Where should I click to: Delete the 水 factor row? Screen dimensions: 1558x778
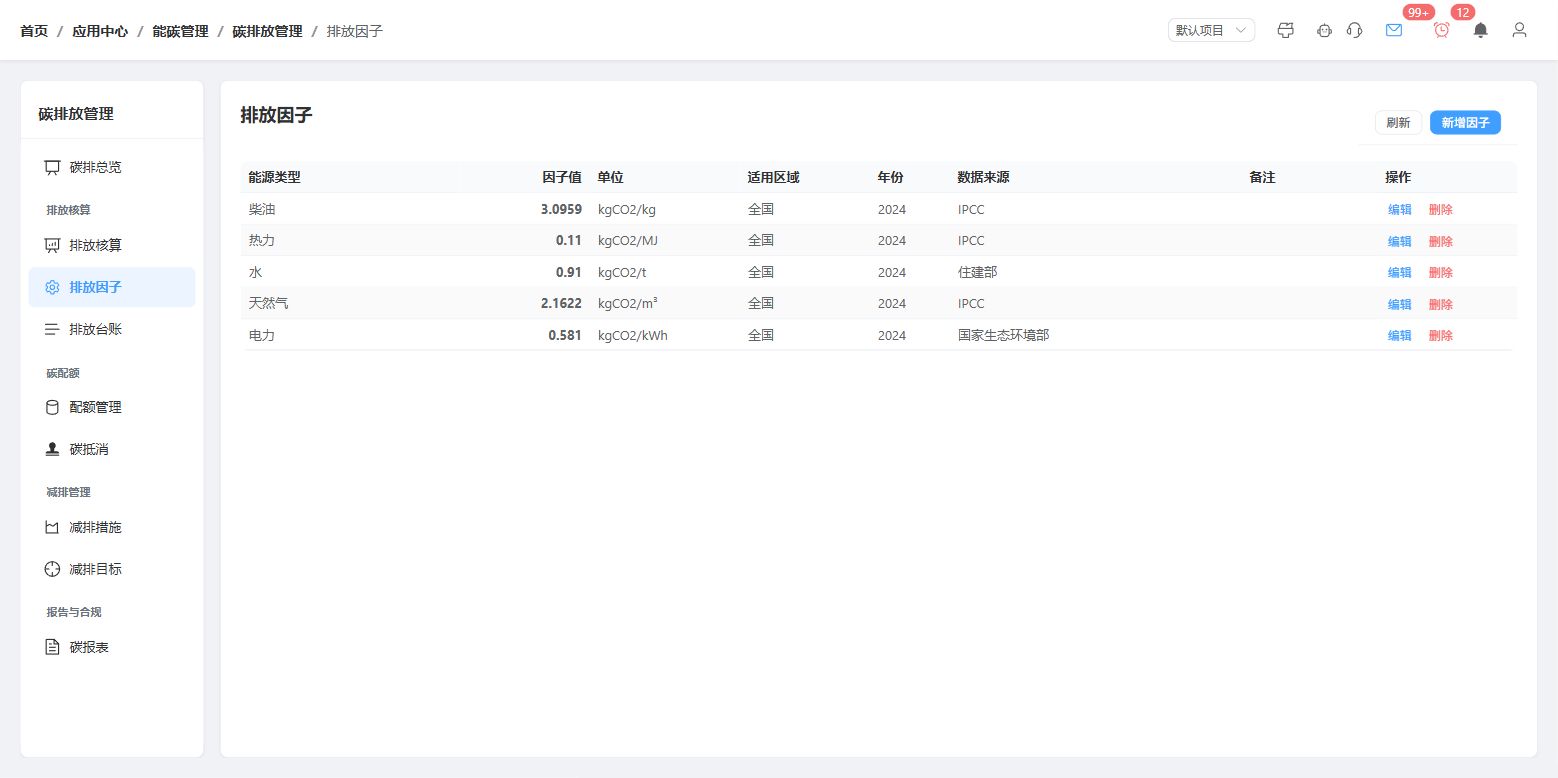[x=1441, y=272]
